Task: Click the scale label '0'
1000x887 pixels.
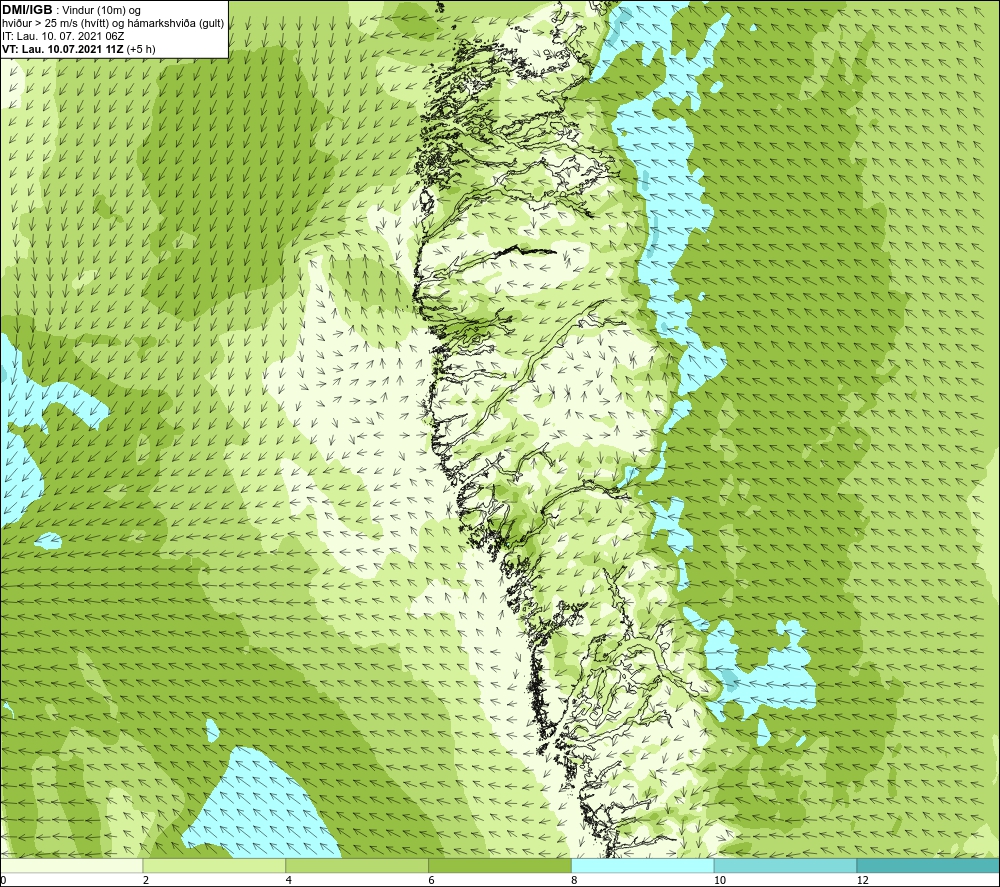Action: point(3,881)
